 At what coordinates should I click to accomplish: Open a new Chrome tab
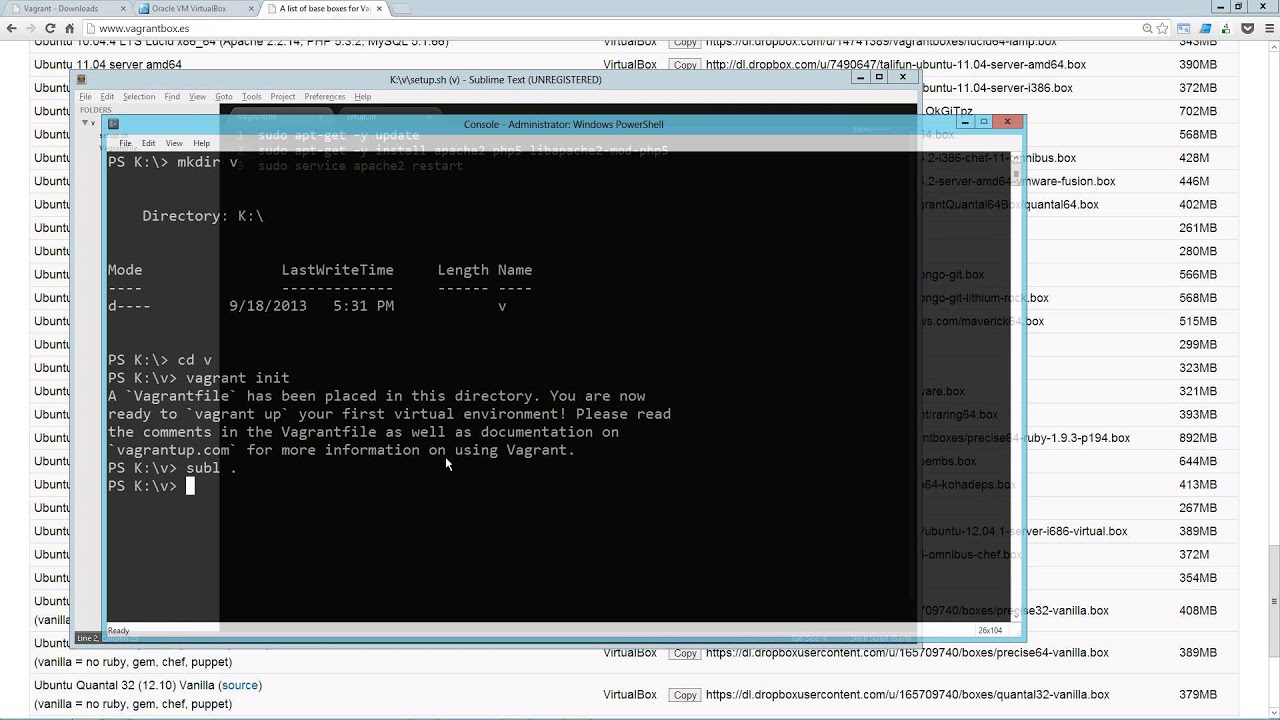403,9
